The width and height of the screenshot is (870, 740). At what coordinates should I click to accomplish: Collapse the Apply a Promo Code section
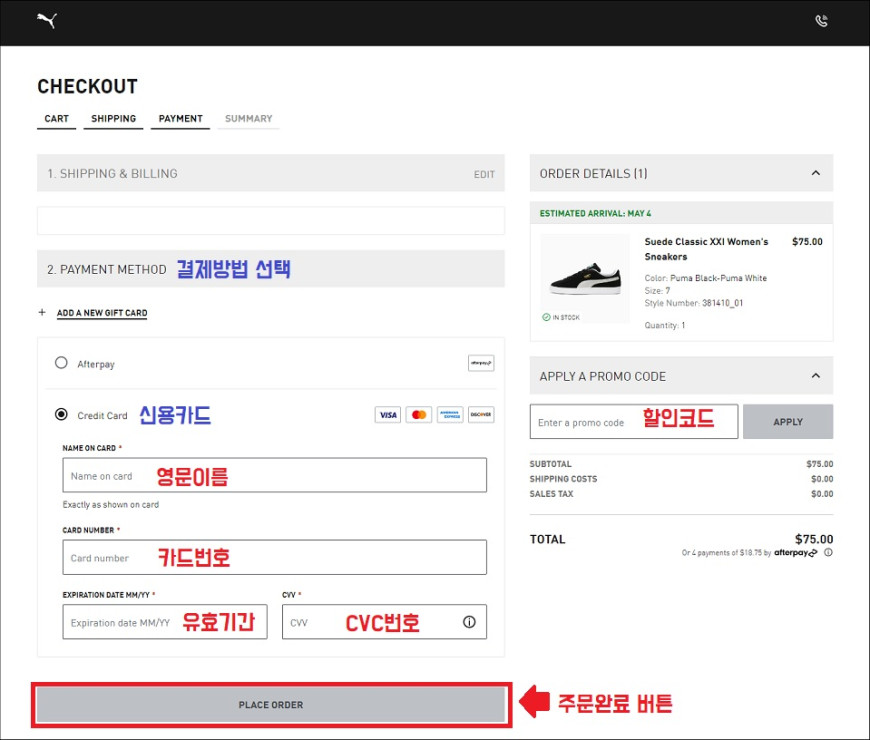click(816, 376)
